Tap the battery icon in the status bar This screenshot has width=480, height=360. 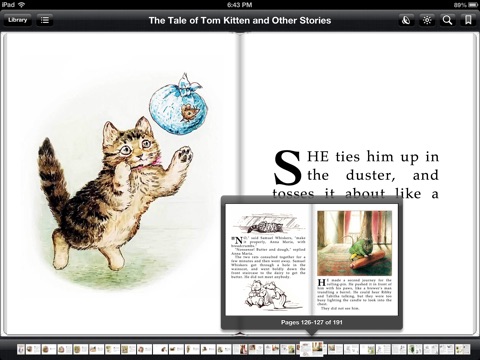click(x=473, y=5)
